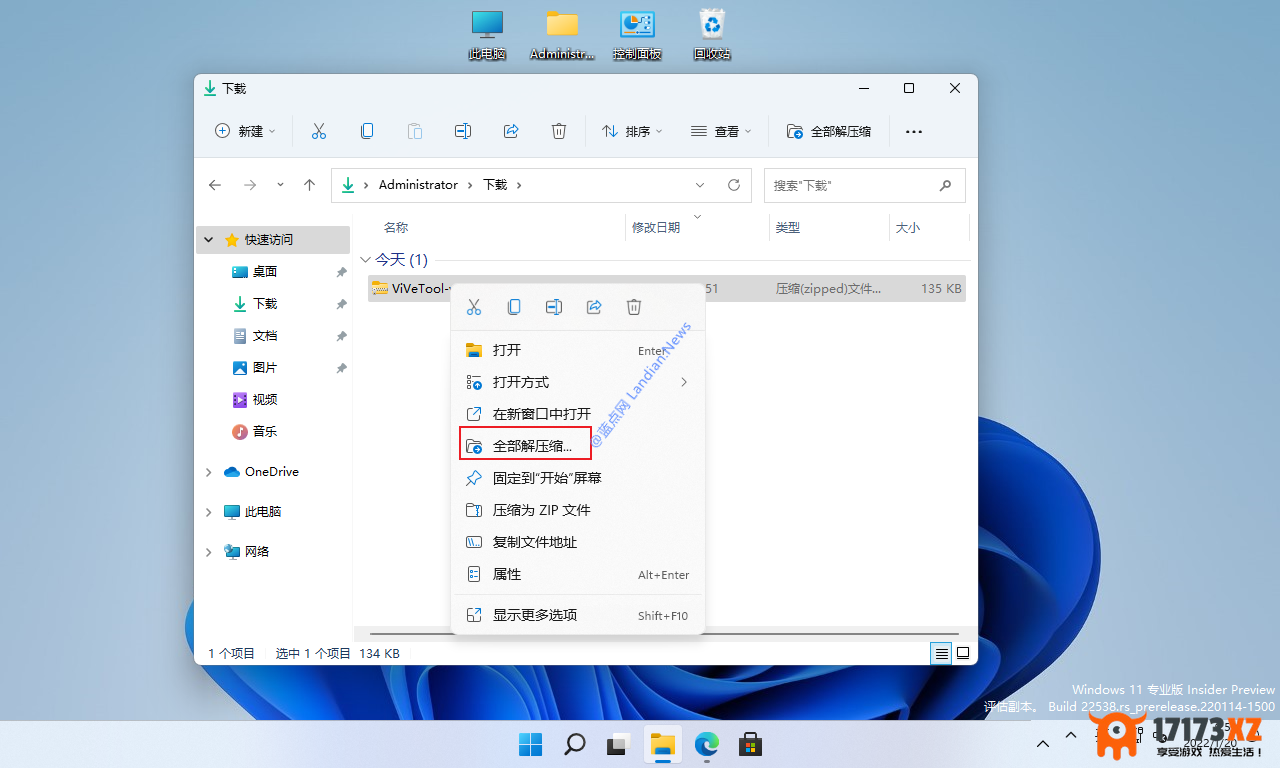Screen dimensions: 1280x768
Task: Click the Copy icon in the Explorer toolbar
Action: 367,131
